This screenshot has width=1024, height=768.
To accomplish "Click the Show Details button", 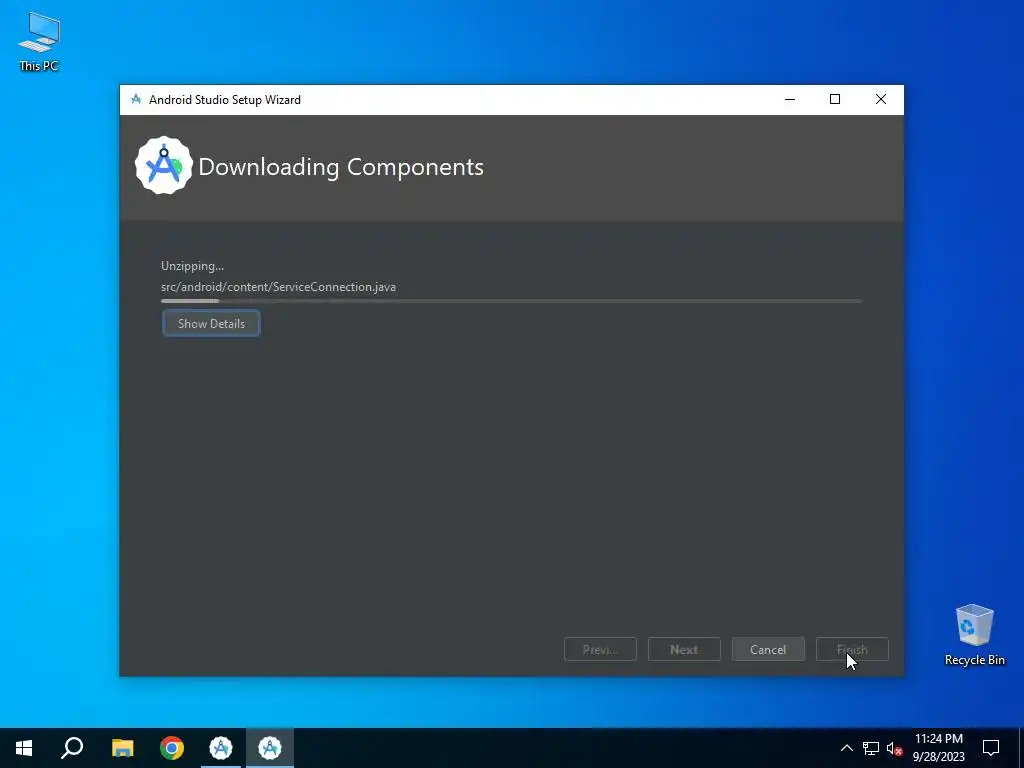I will [211, 323].
